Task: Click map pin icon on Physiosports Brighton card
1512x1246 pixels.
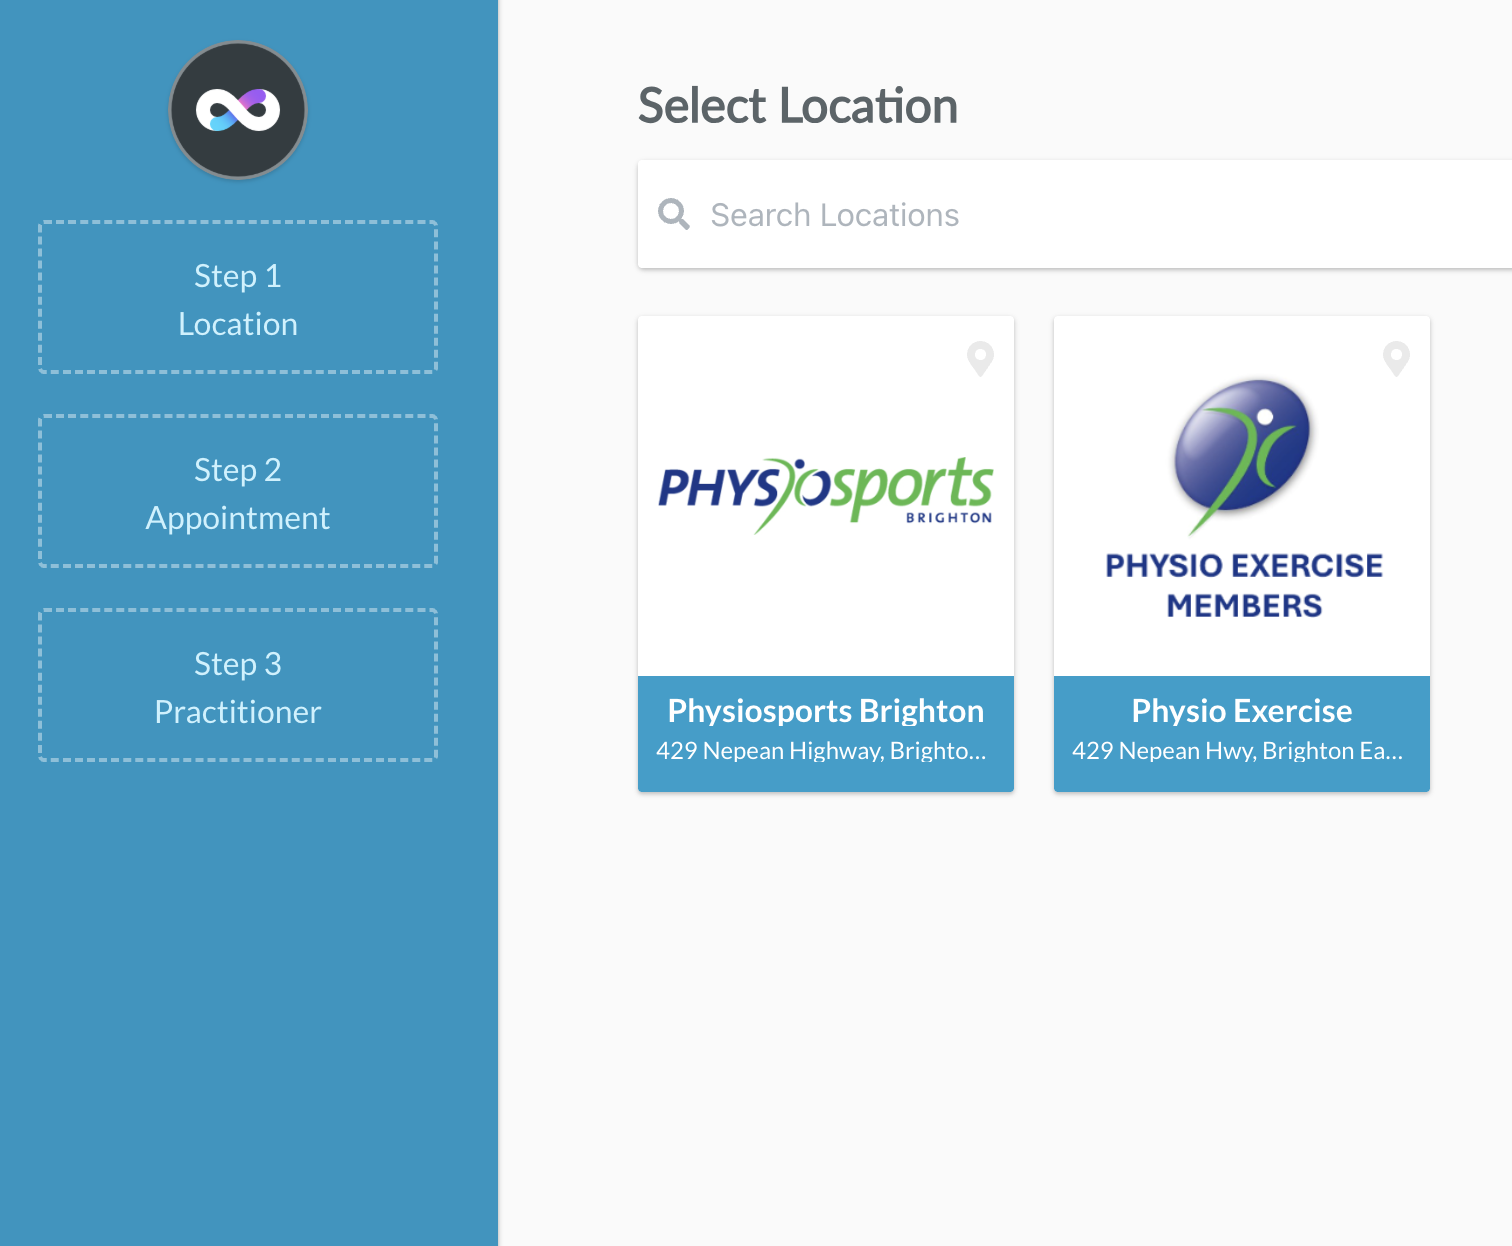Action: click(x=980, y=358)
